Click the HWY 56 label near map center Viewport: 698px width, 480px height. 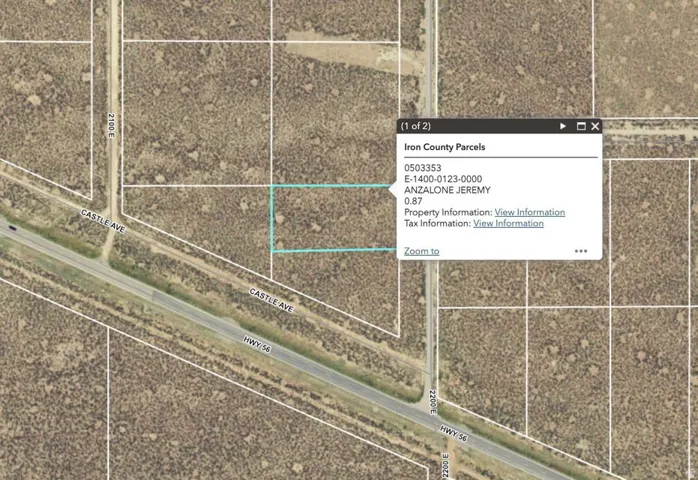coord(257,344)
